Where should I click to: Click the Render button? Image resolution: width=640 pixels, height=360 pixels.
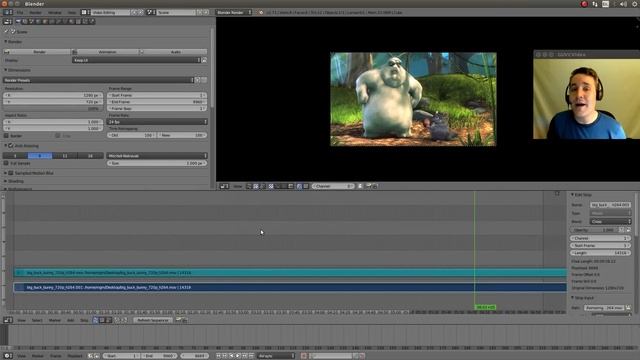37,52
